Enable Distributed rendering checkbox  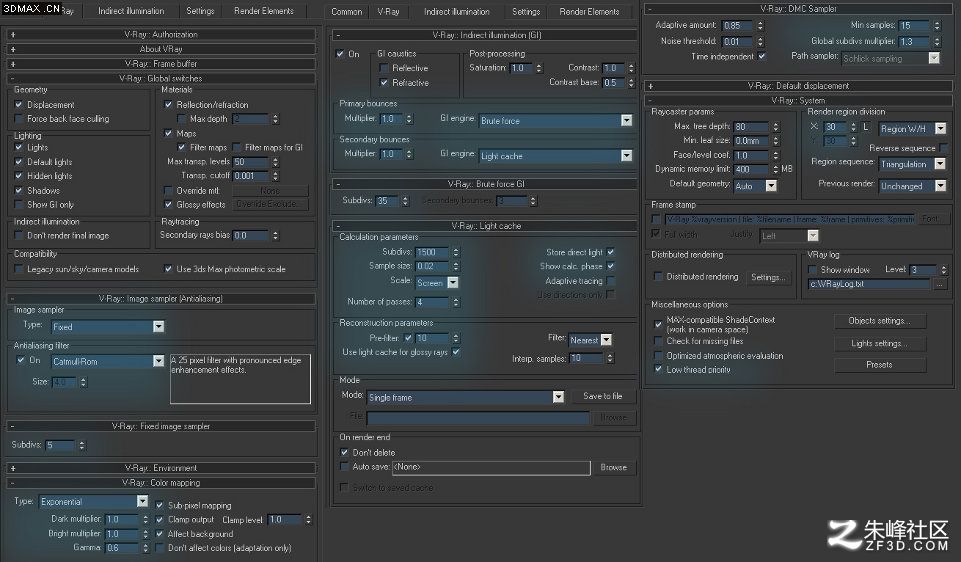coord(658,276)
